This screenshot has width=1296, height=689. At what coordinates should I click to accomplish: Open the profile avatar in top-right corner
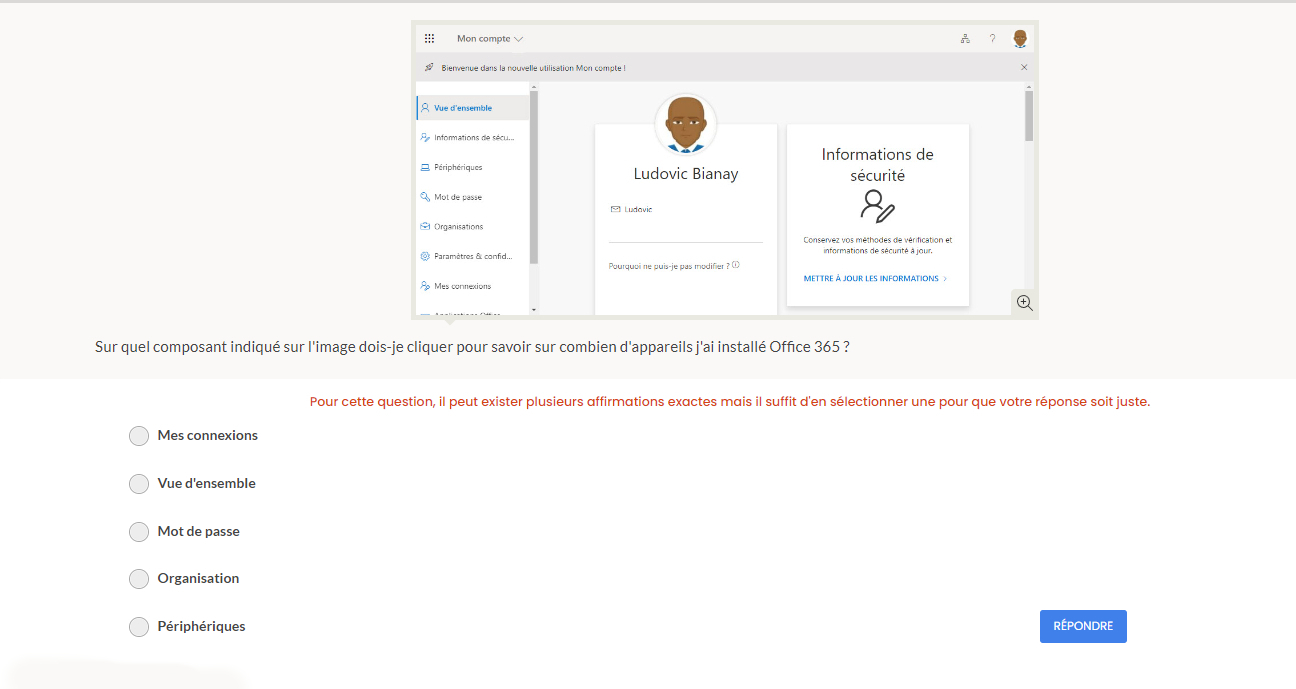(1020, 39)
